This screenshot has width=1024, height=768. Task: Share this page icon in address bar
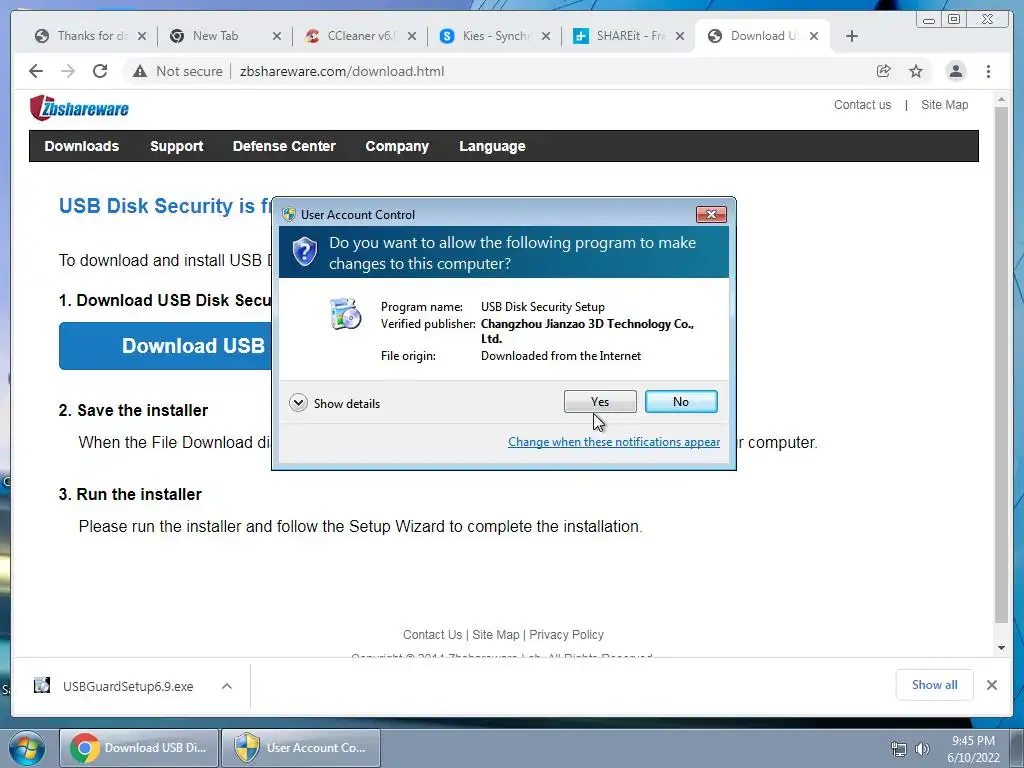pos(884,71)
